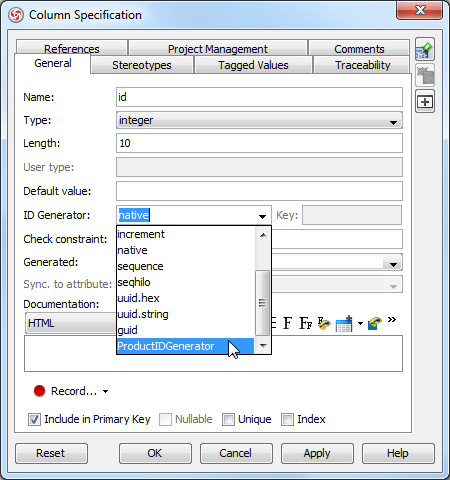The height and width of the screenshot is (480, 450).
Task: Click the font color palette icon
Action: click(x=324, y=323)
